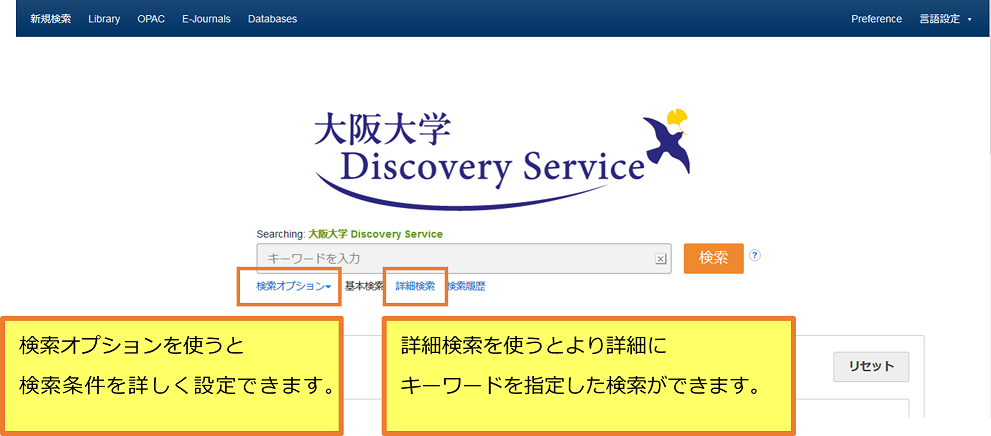Image resolution: width=991 pixels, height=436 pixels.
Task: Click the orange 検索 button
Action: pos(714,258)
